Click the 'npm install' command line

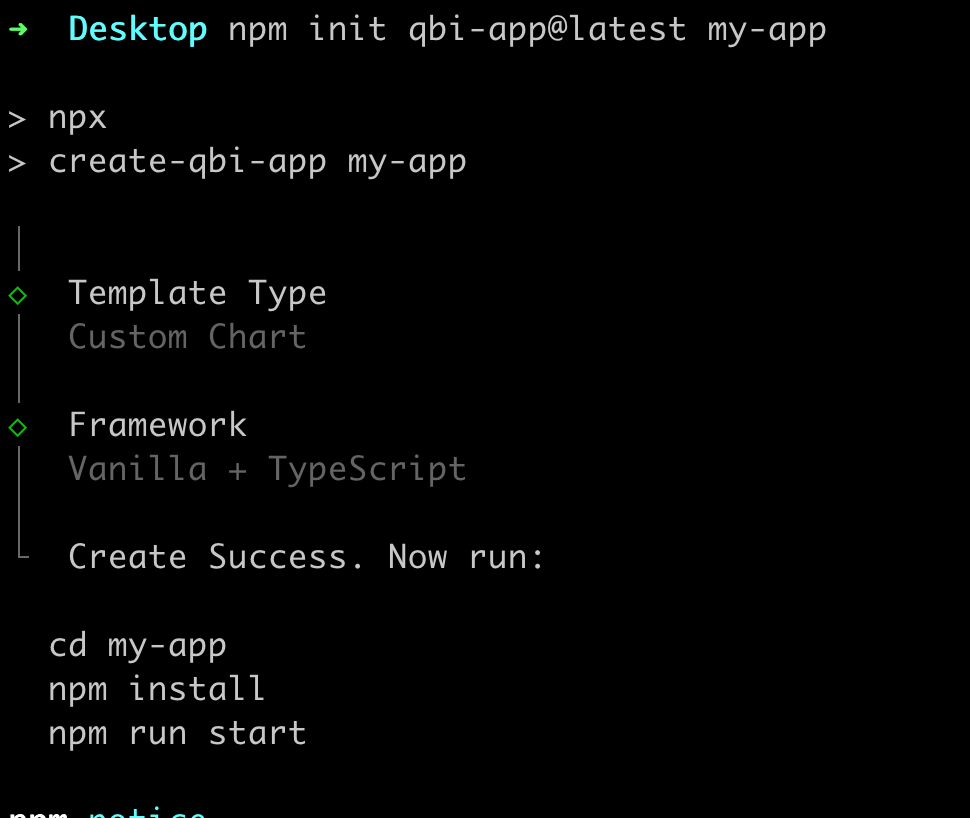[x=157, y=689]
